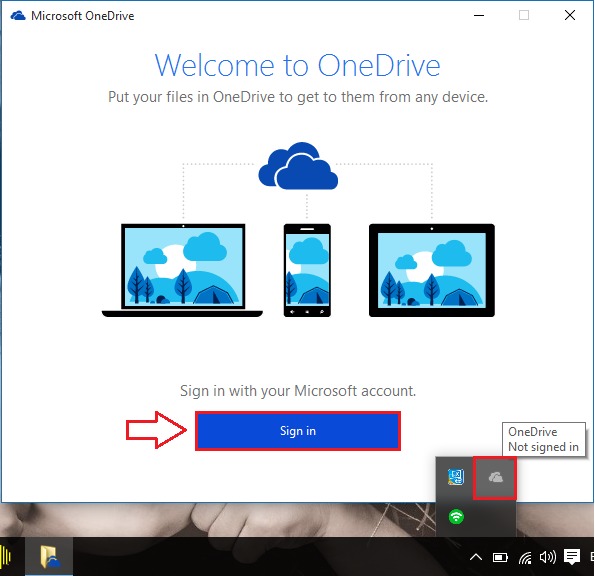Click the yellow striped app icon on taskbar

tap(6, 557)
